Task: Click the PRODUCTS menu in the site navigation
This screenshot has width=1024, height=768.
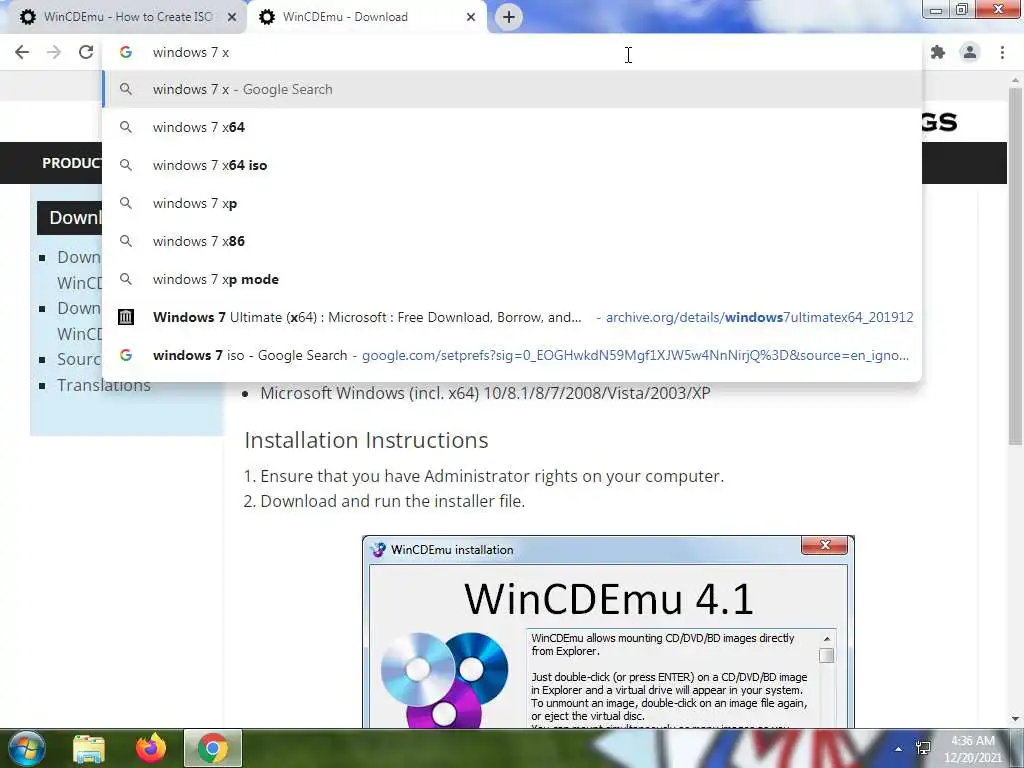Action: [x=71, y=163]
